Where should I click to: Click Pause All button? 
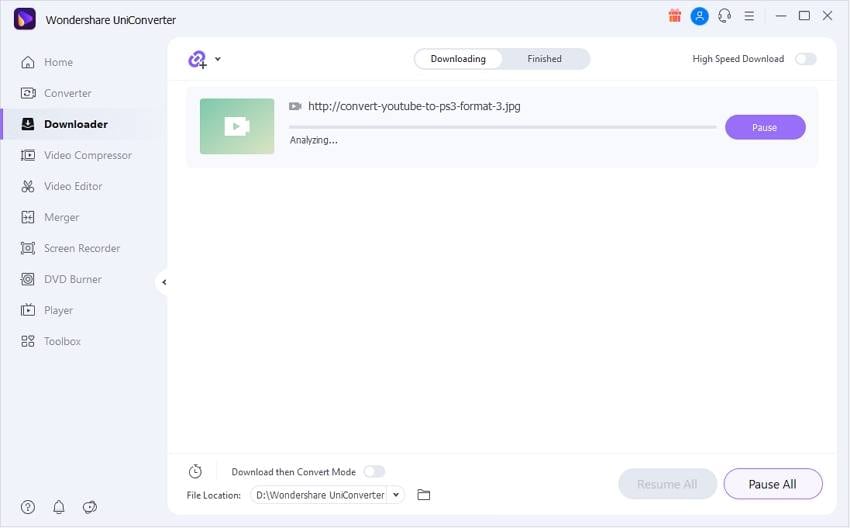[x=772, y=484]
